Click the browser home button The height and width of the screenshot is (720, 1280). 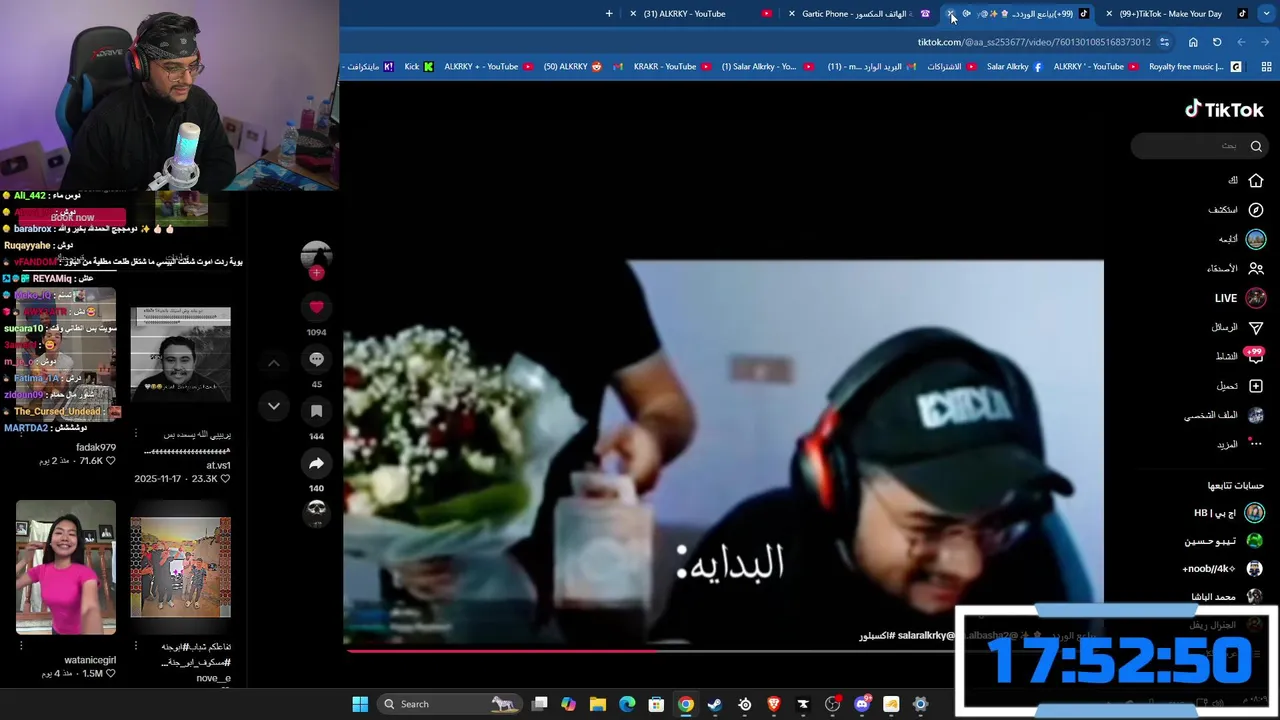coord(1193,42)
